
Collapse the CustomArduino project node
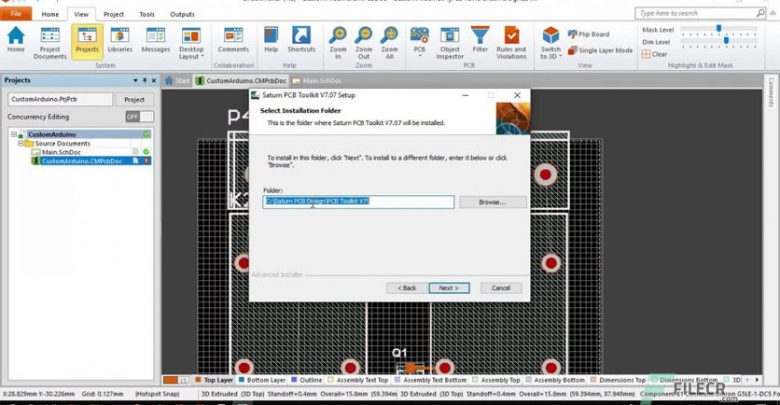coord(14,134)
